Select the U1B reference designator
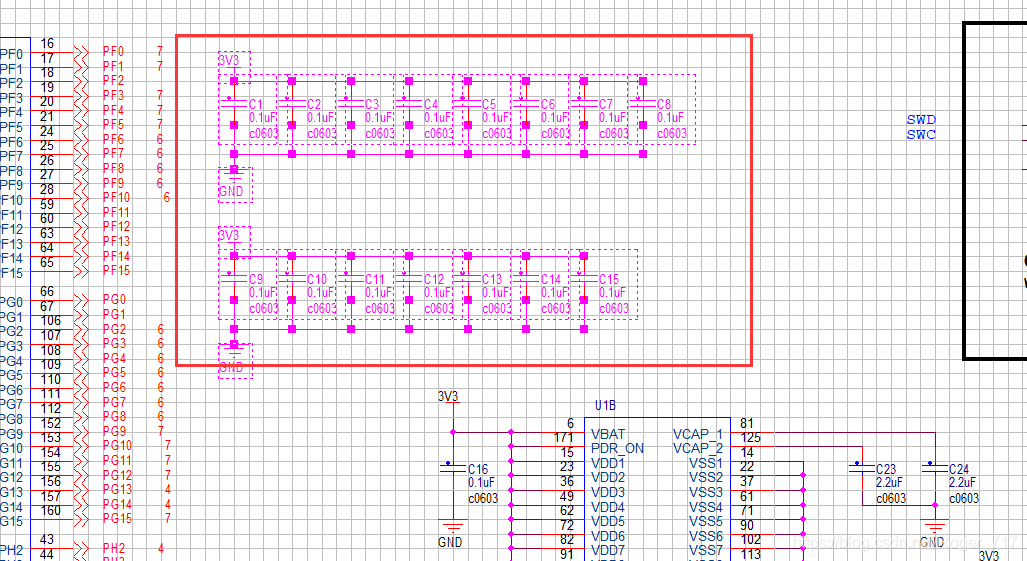The height and width of the screenshot is (561, 1027). [x=605, y=406]
